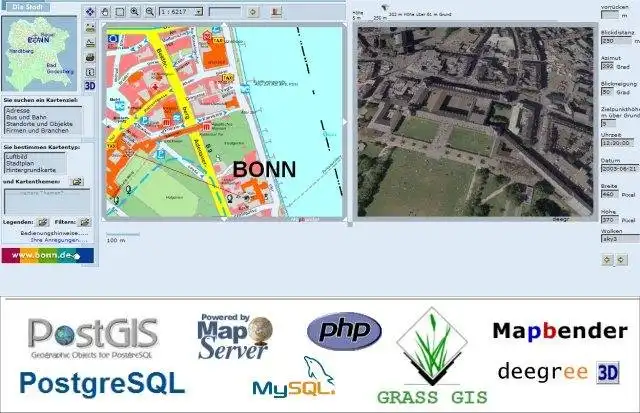Pan map west with left edge arrow
This screenshot has height=413, width=640.
click(x=104, y=122)
